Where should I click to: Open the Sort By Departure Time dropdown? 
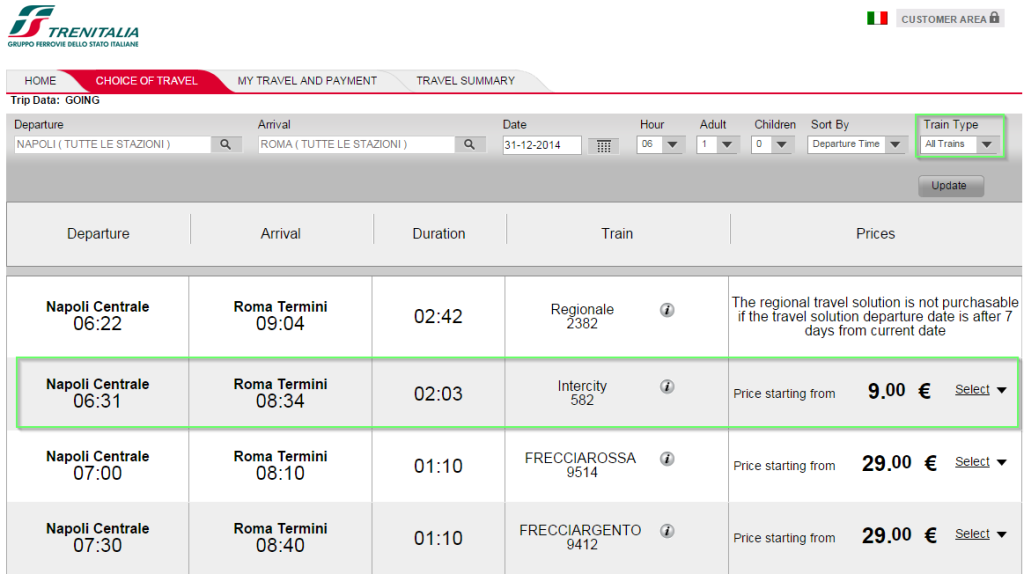pyautogui.click(x=857, y=144)
